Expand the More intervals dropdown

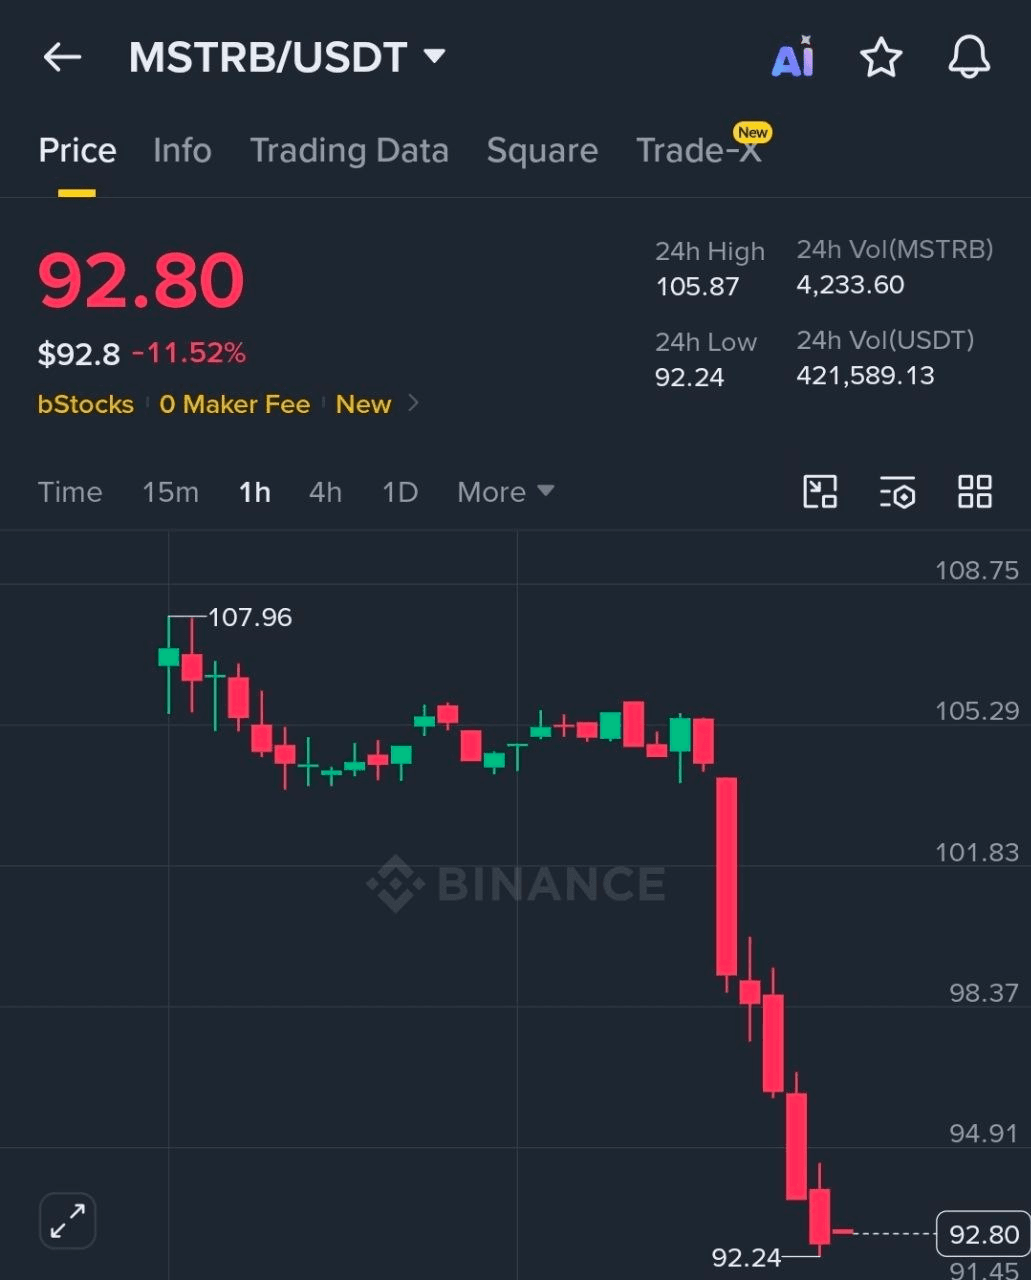coord(505,492)
